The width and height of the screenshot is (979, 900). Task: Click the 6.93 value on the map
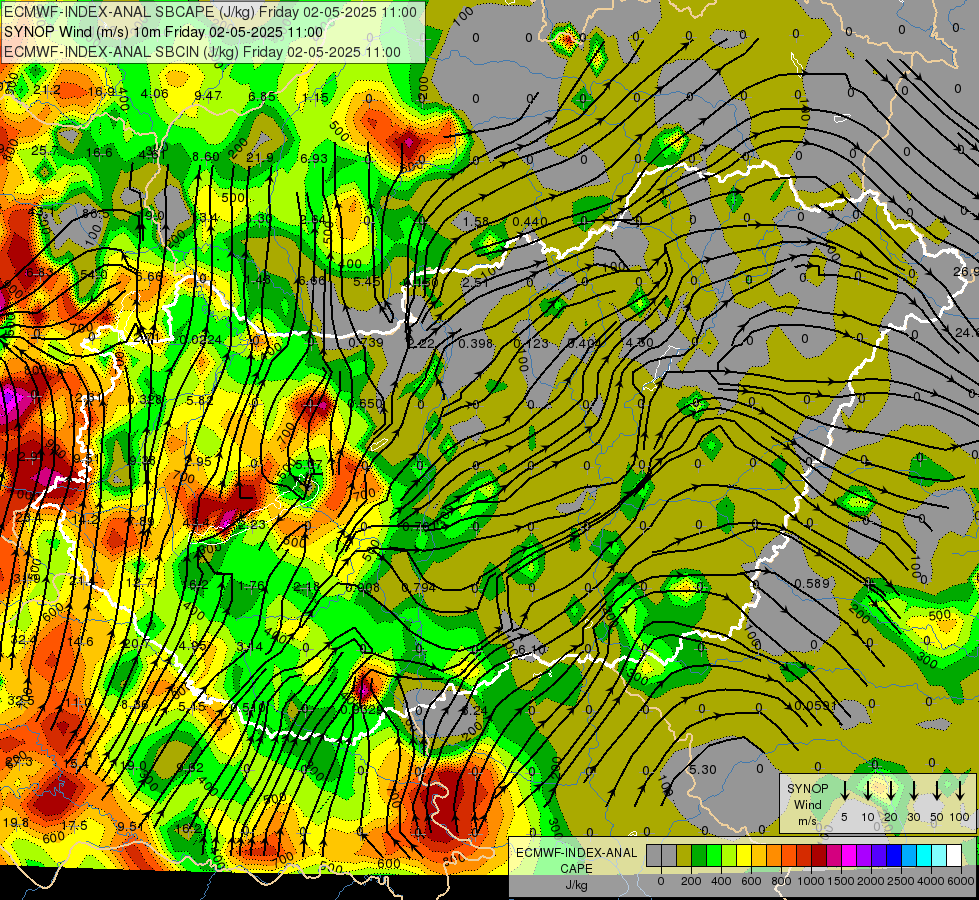point(313,159)
